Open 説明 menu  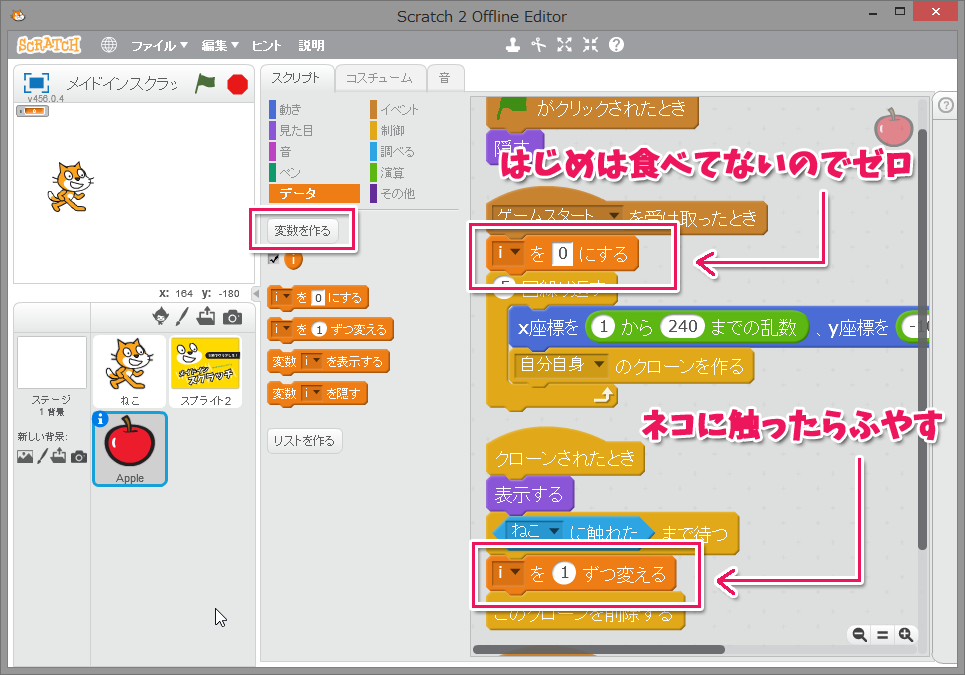tap(311, 46)
